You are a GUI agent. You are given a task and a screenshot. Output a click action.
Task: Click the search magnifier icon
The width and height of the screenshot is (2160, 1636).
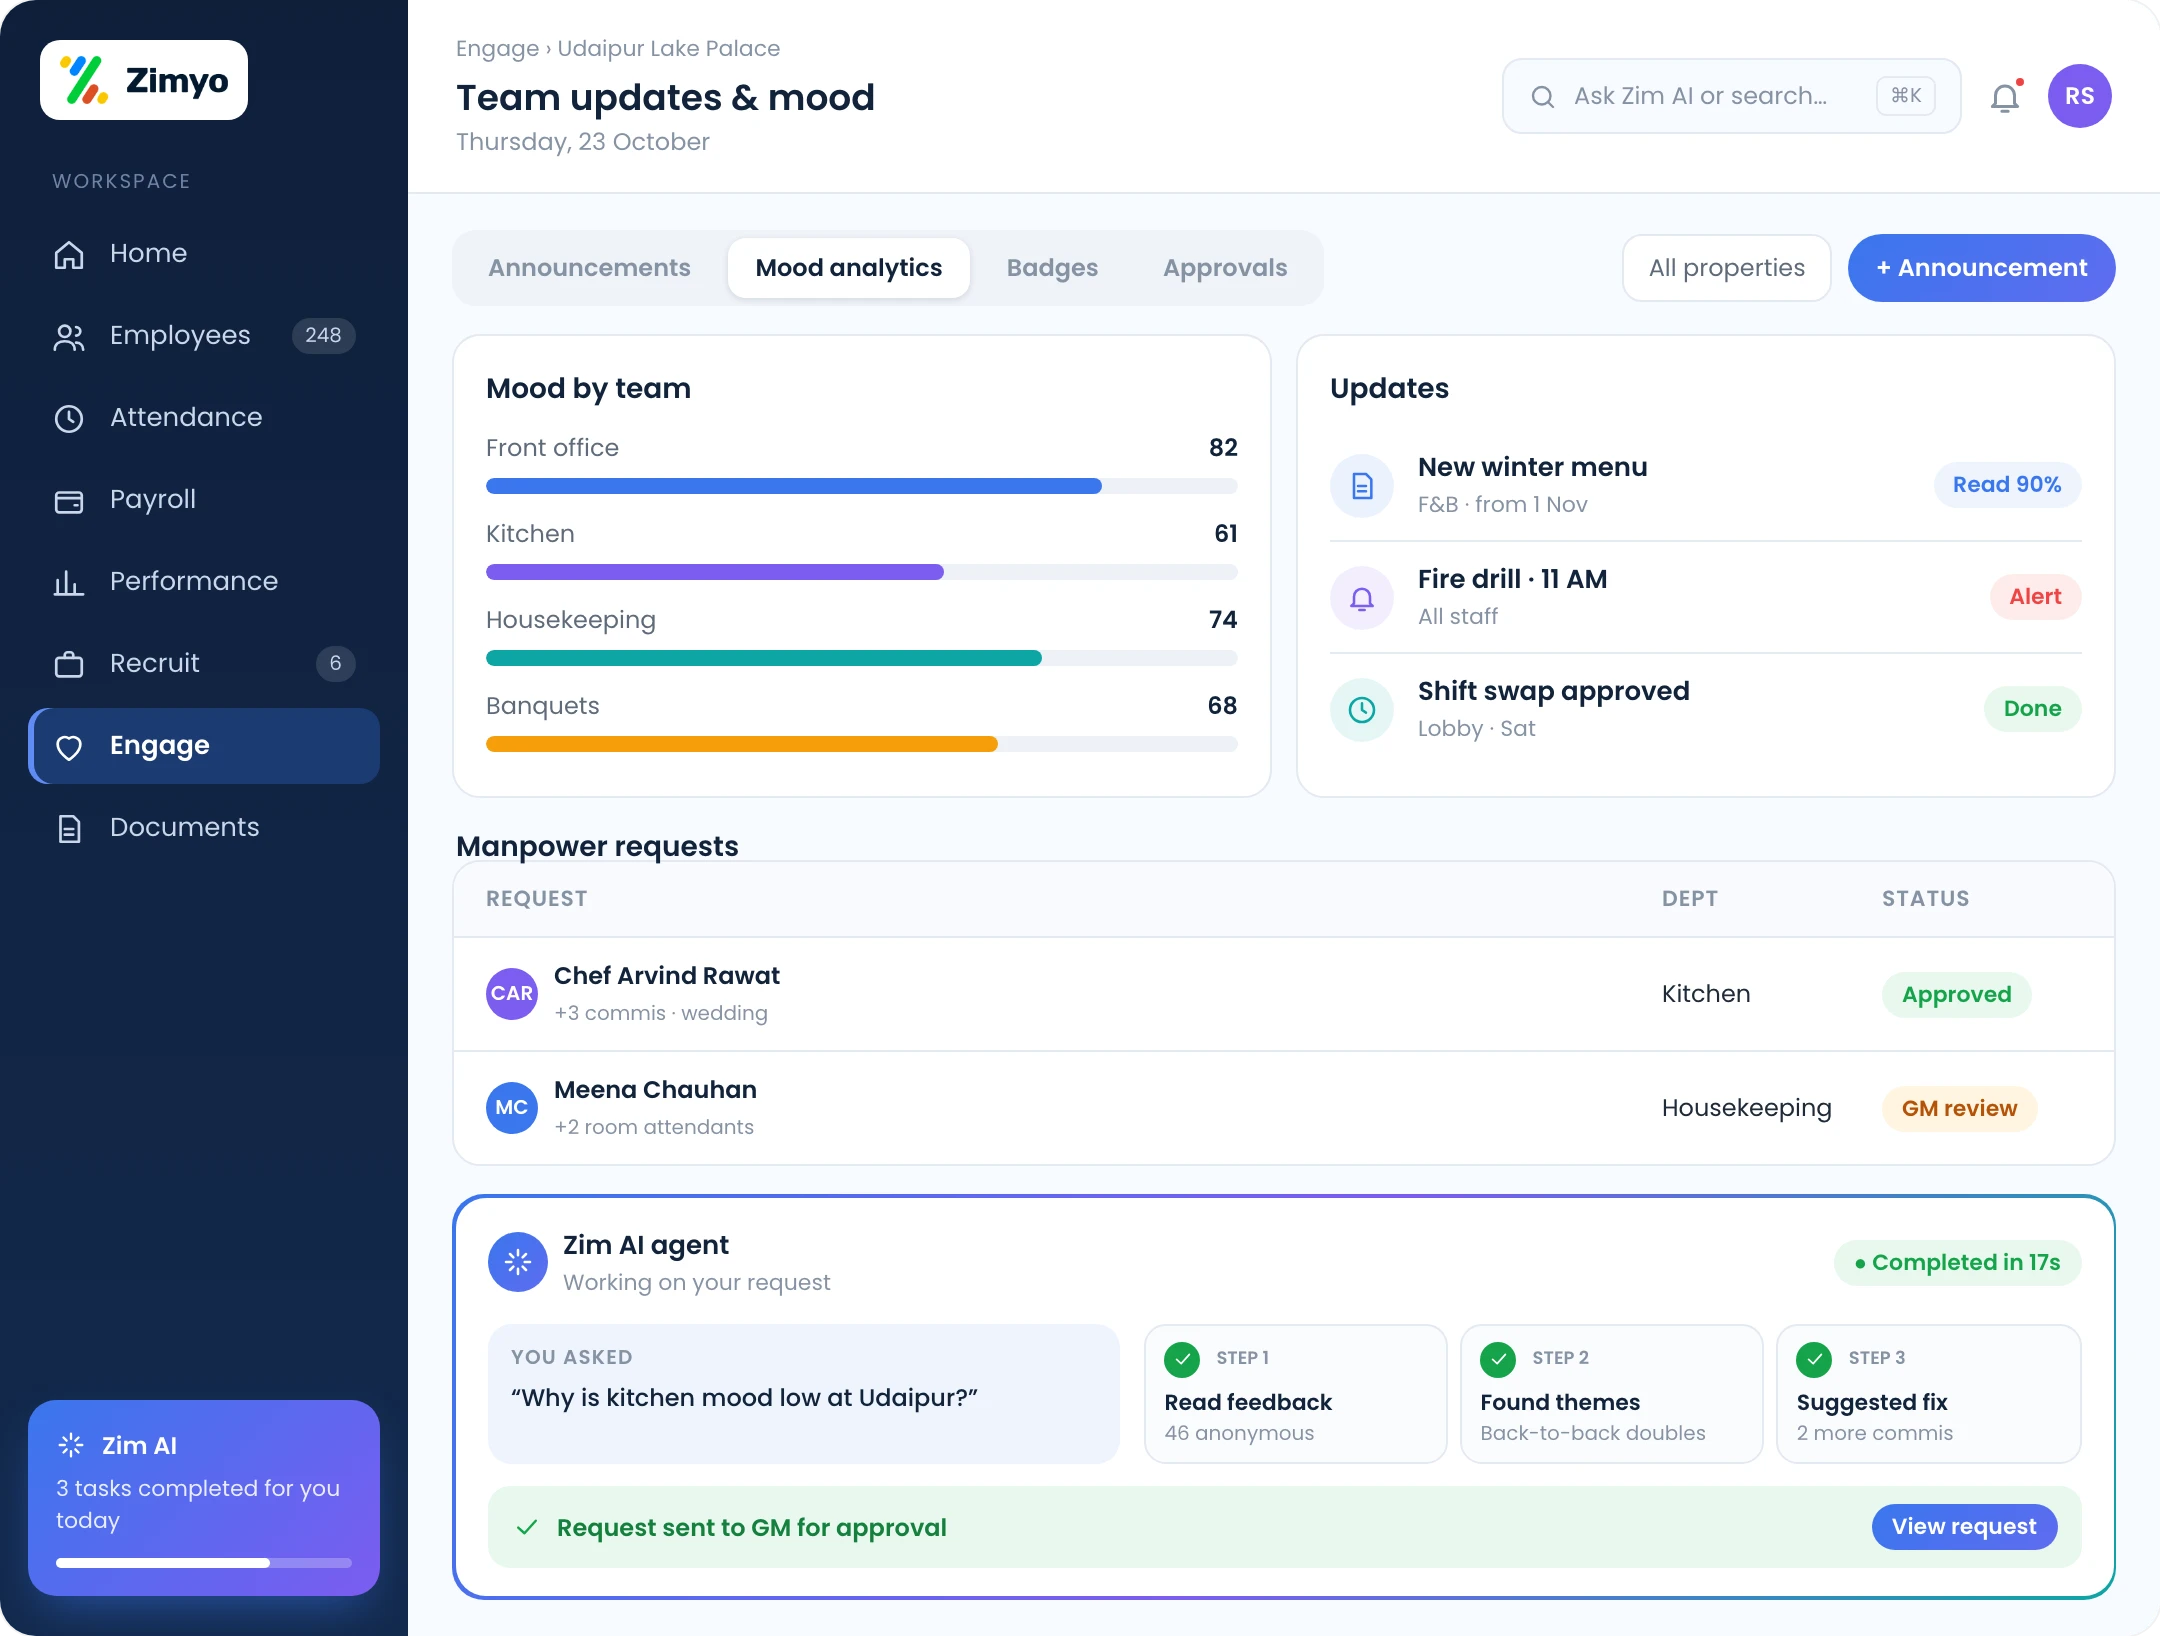pos(1543,96)
